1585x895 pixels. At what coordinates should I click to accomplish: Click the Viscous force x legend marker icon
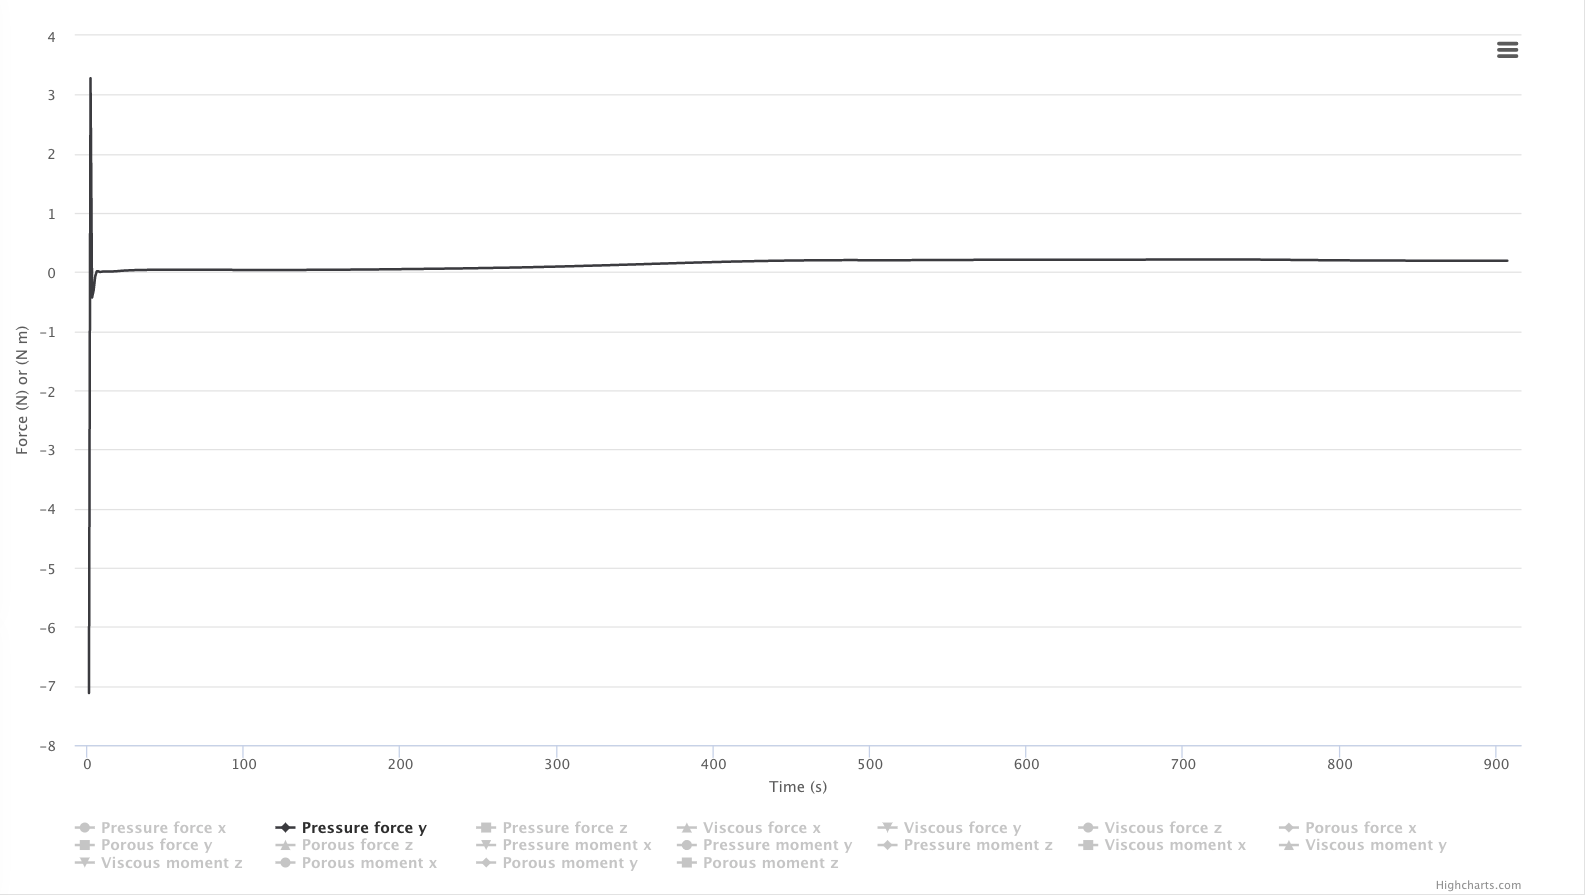pyautogui.click(x=686, y=828)
